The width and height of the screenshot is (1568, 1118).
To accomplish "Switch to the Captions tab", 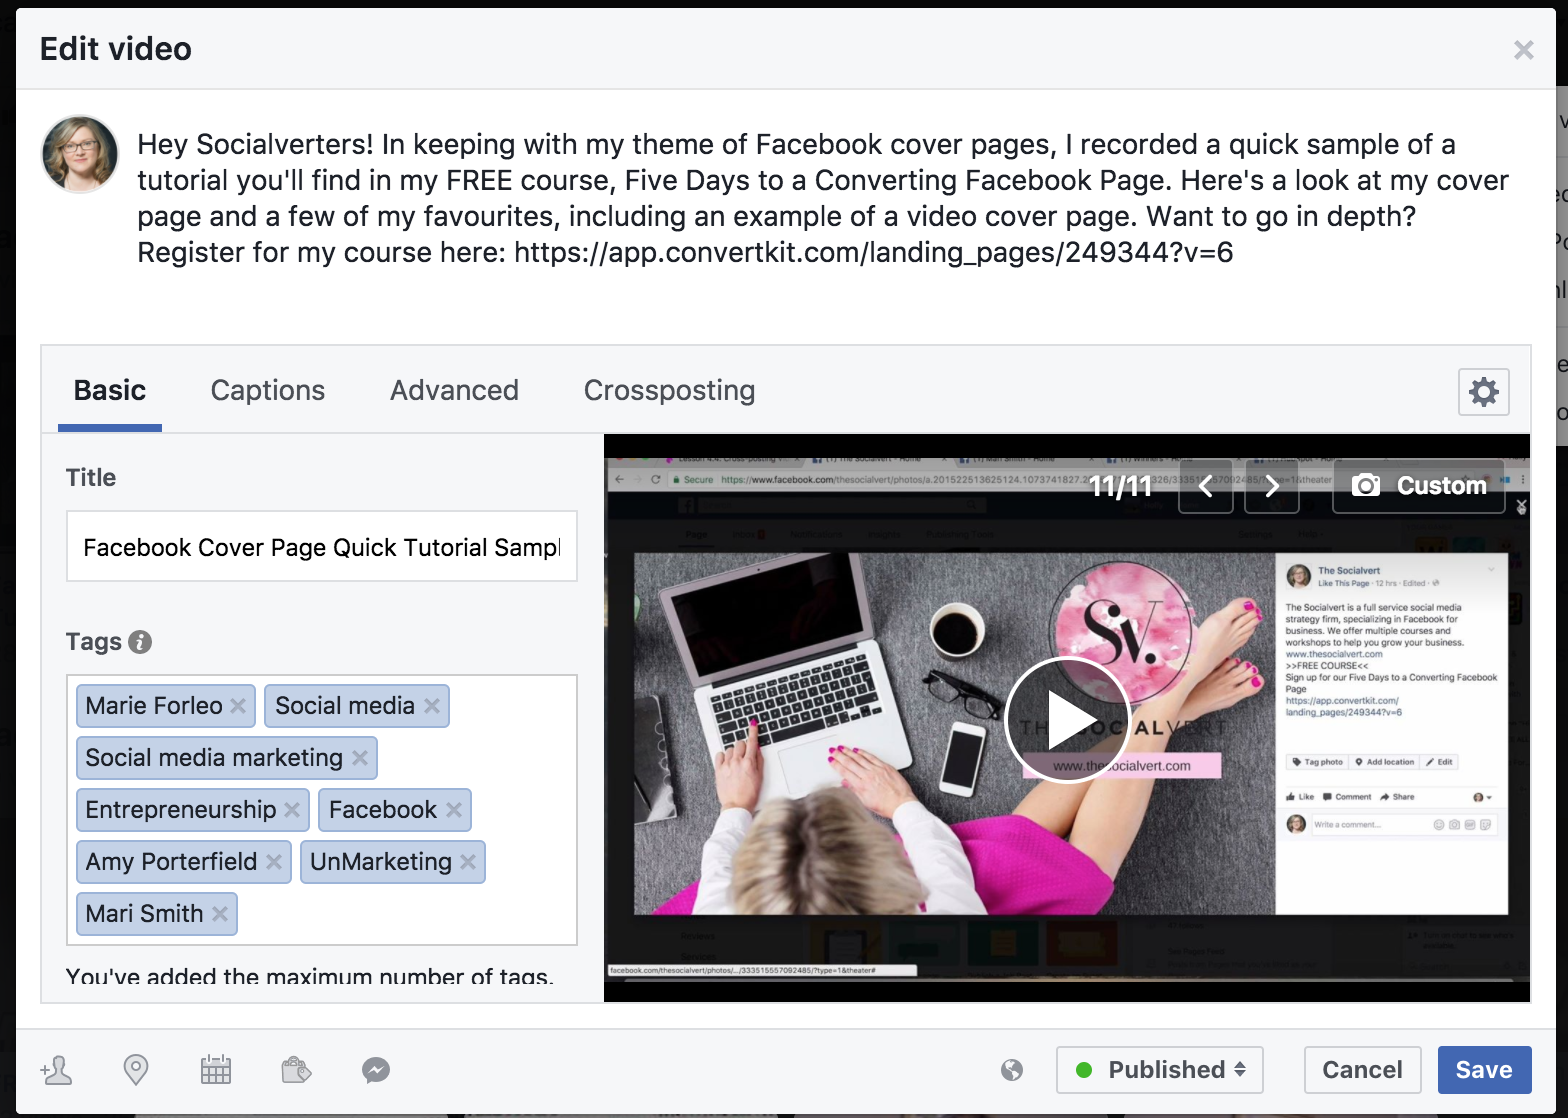I will (268, 391).
